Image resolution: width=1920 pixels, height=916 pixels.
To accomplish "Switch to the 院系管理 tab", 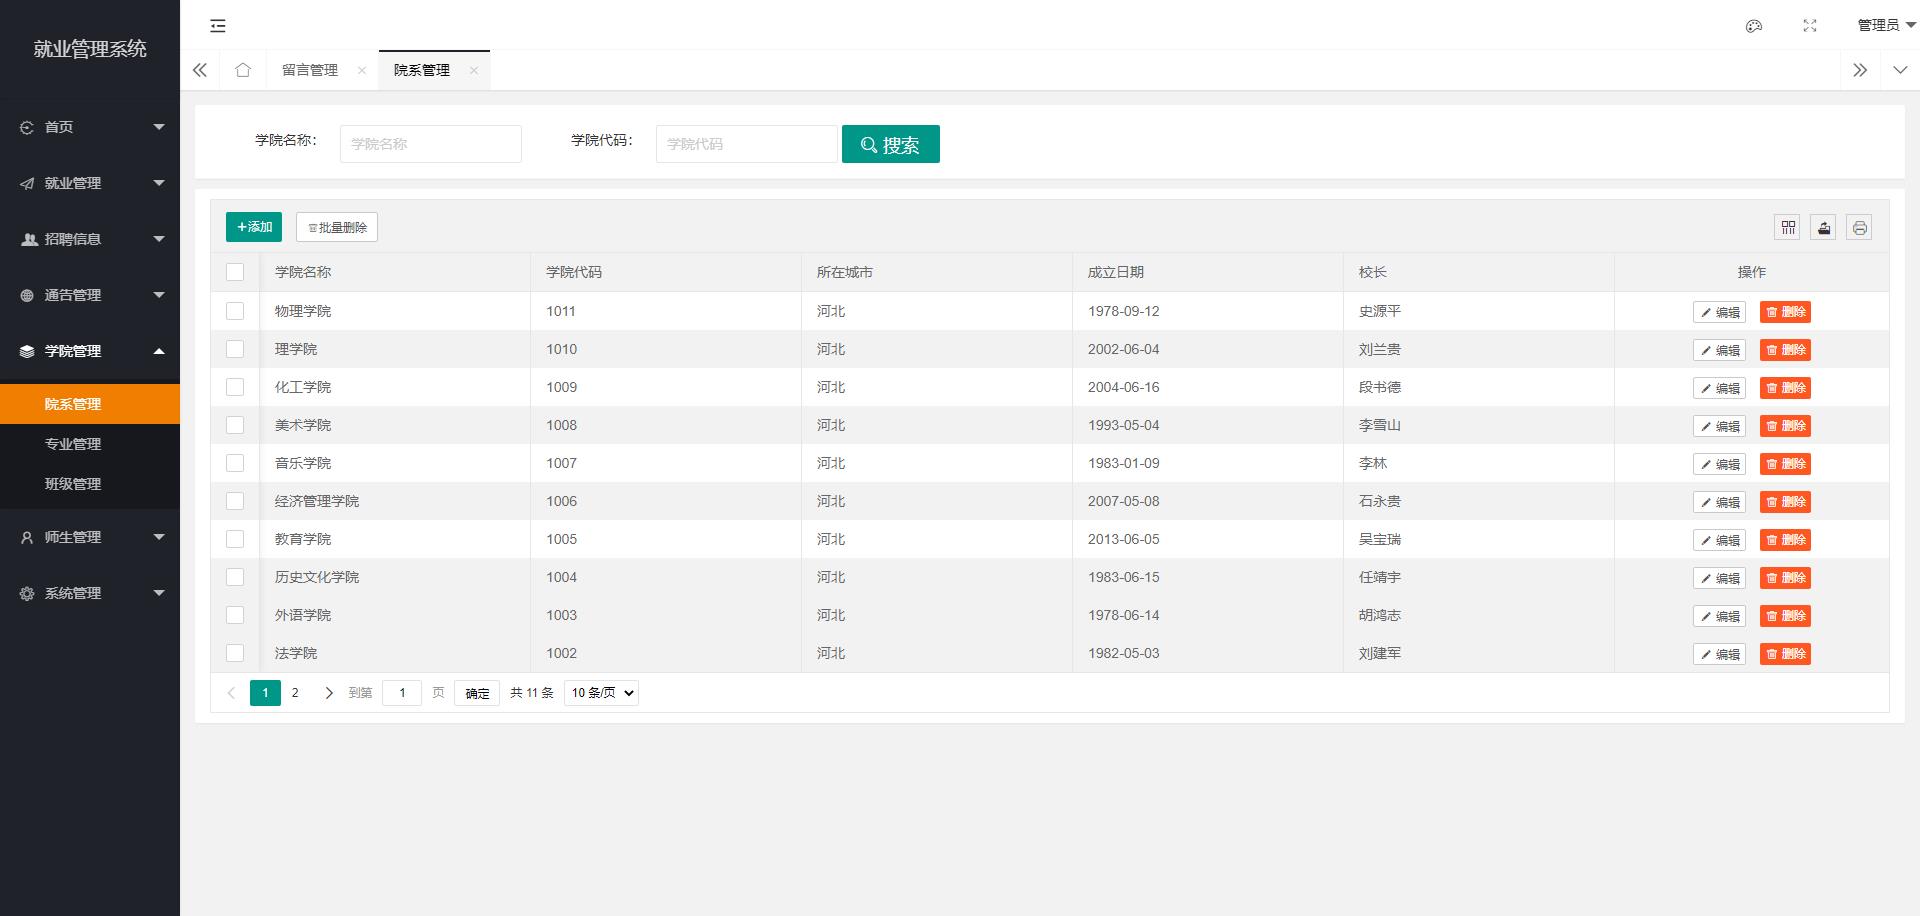I will click(x=422, y=70).
